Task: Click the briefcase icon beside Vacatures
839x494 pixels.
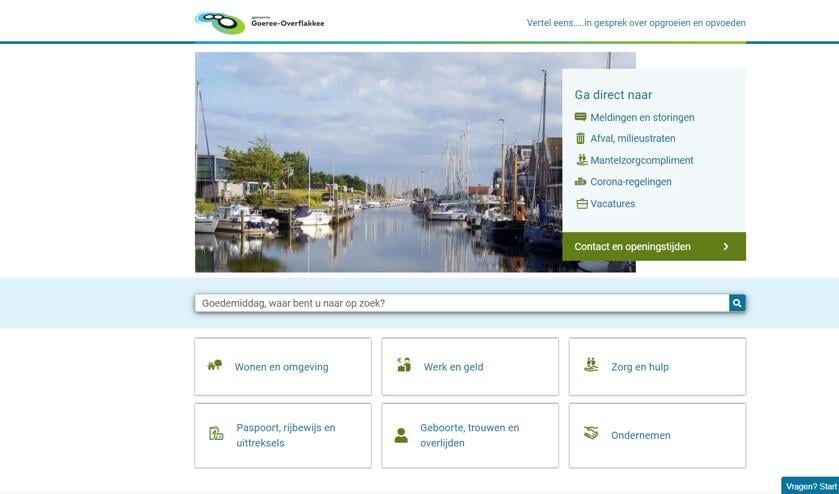Action: click(x=582, y=203)
